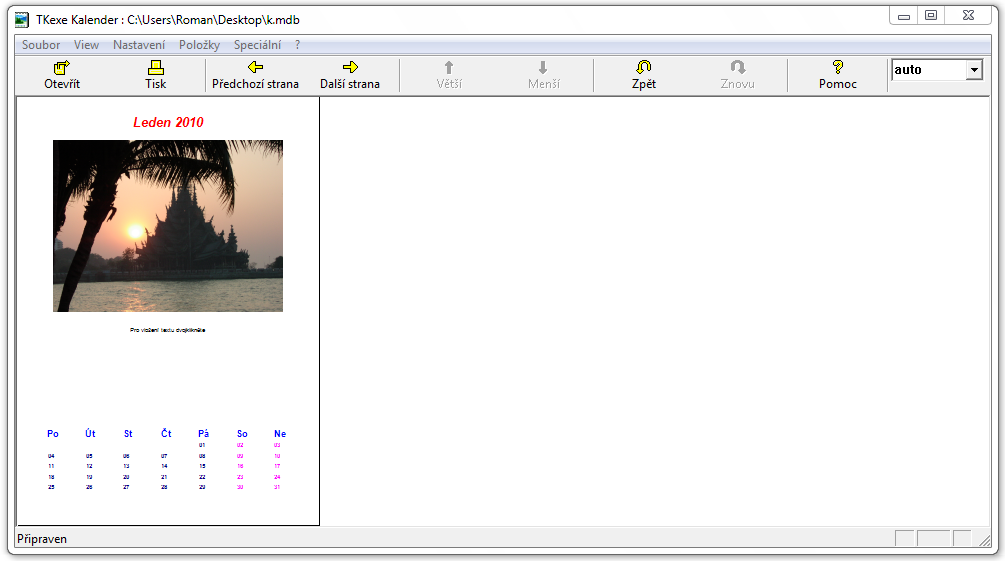The image size is (1005, 561).
Task: Select the Čt weekday header
Action: (x=166, y=434)
